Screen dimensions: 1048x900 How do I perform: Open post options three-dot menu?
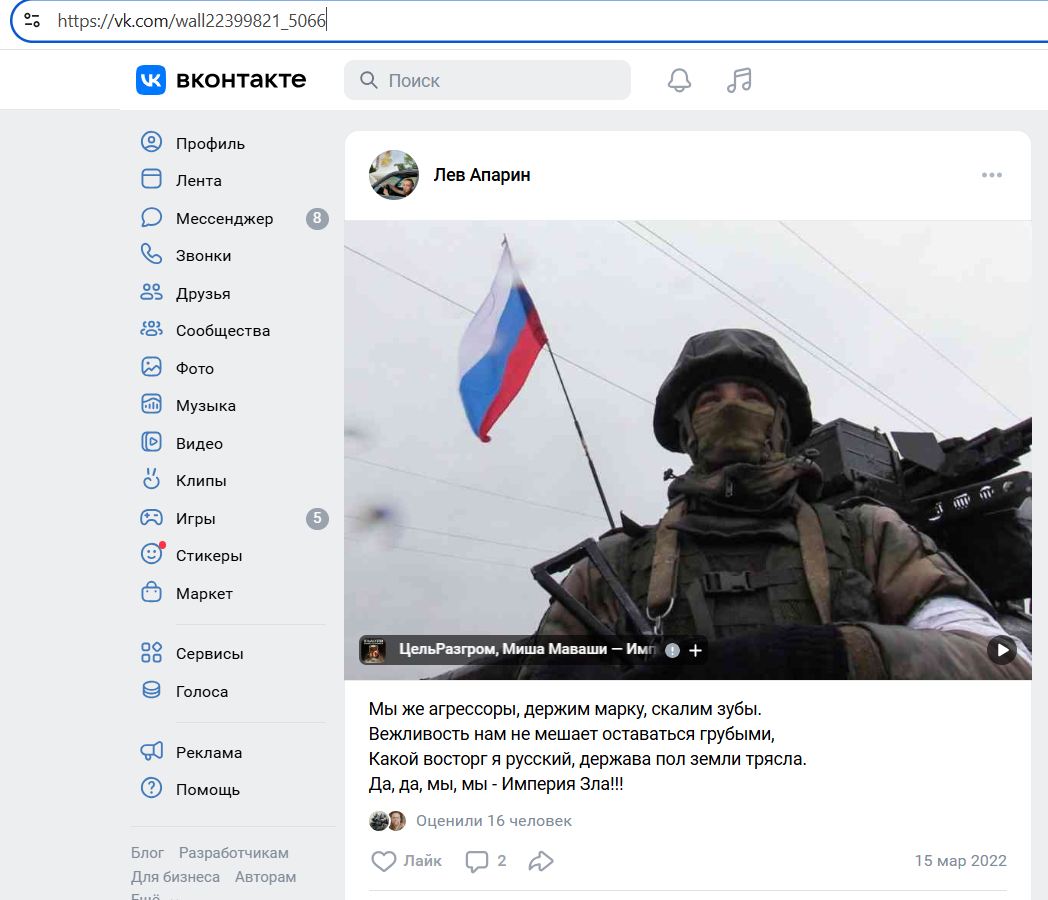point(991,175)
